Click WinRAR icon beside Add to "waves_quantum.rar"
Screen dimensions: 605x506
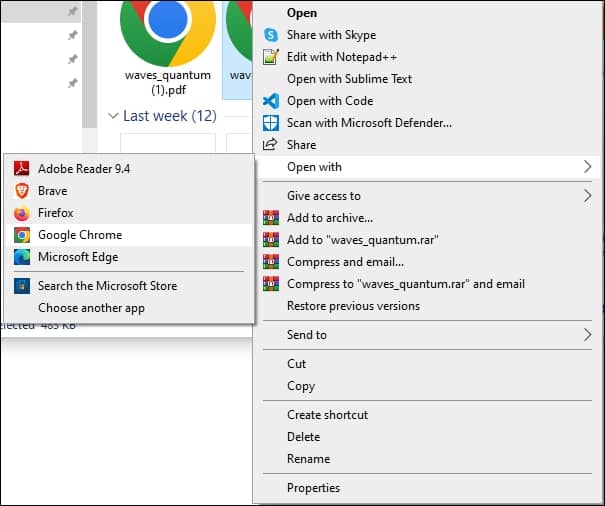pos(271,240)
